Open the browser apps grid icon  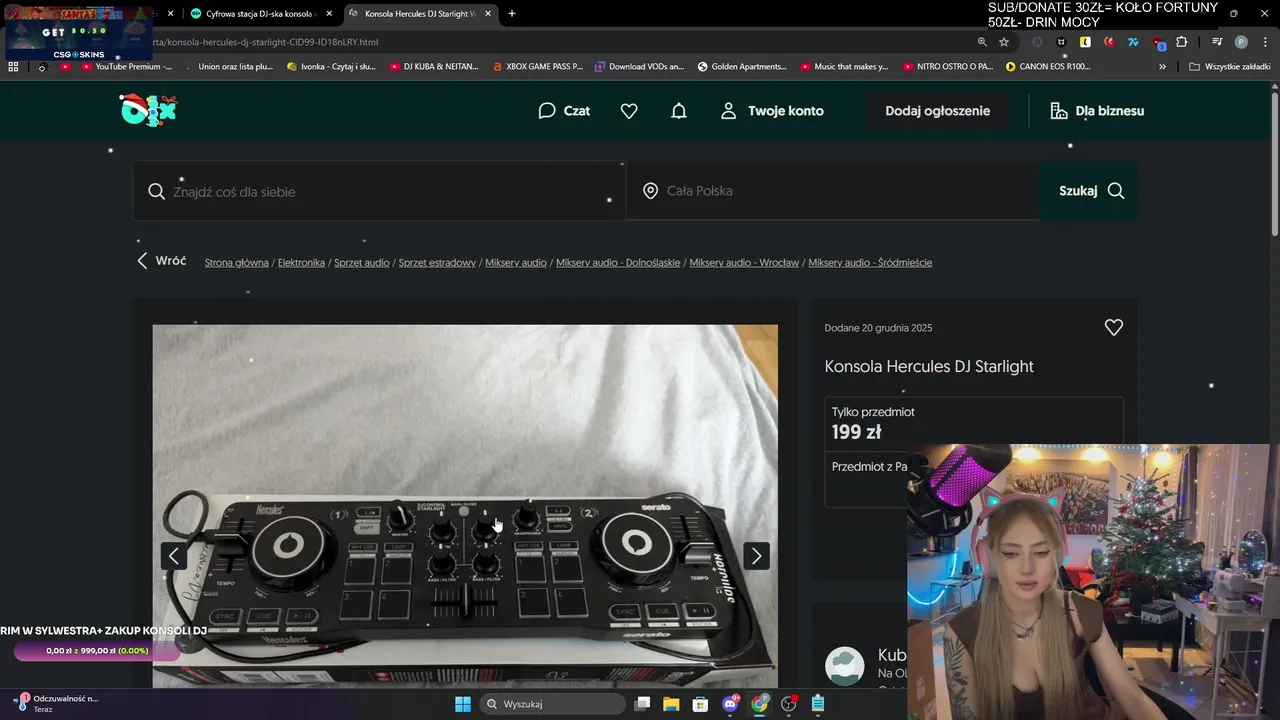click(13, 67)
